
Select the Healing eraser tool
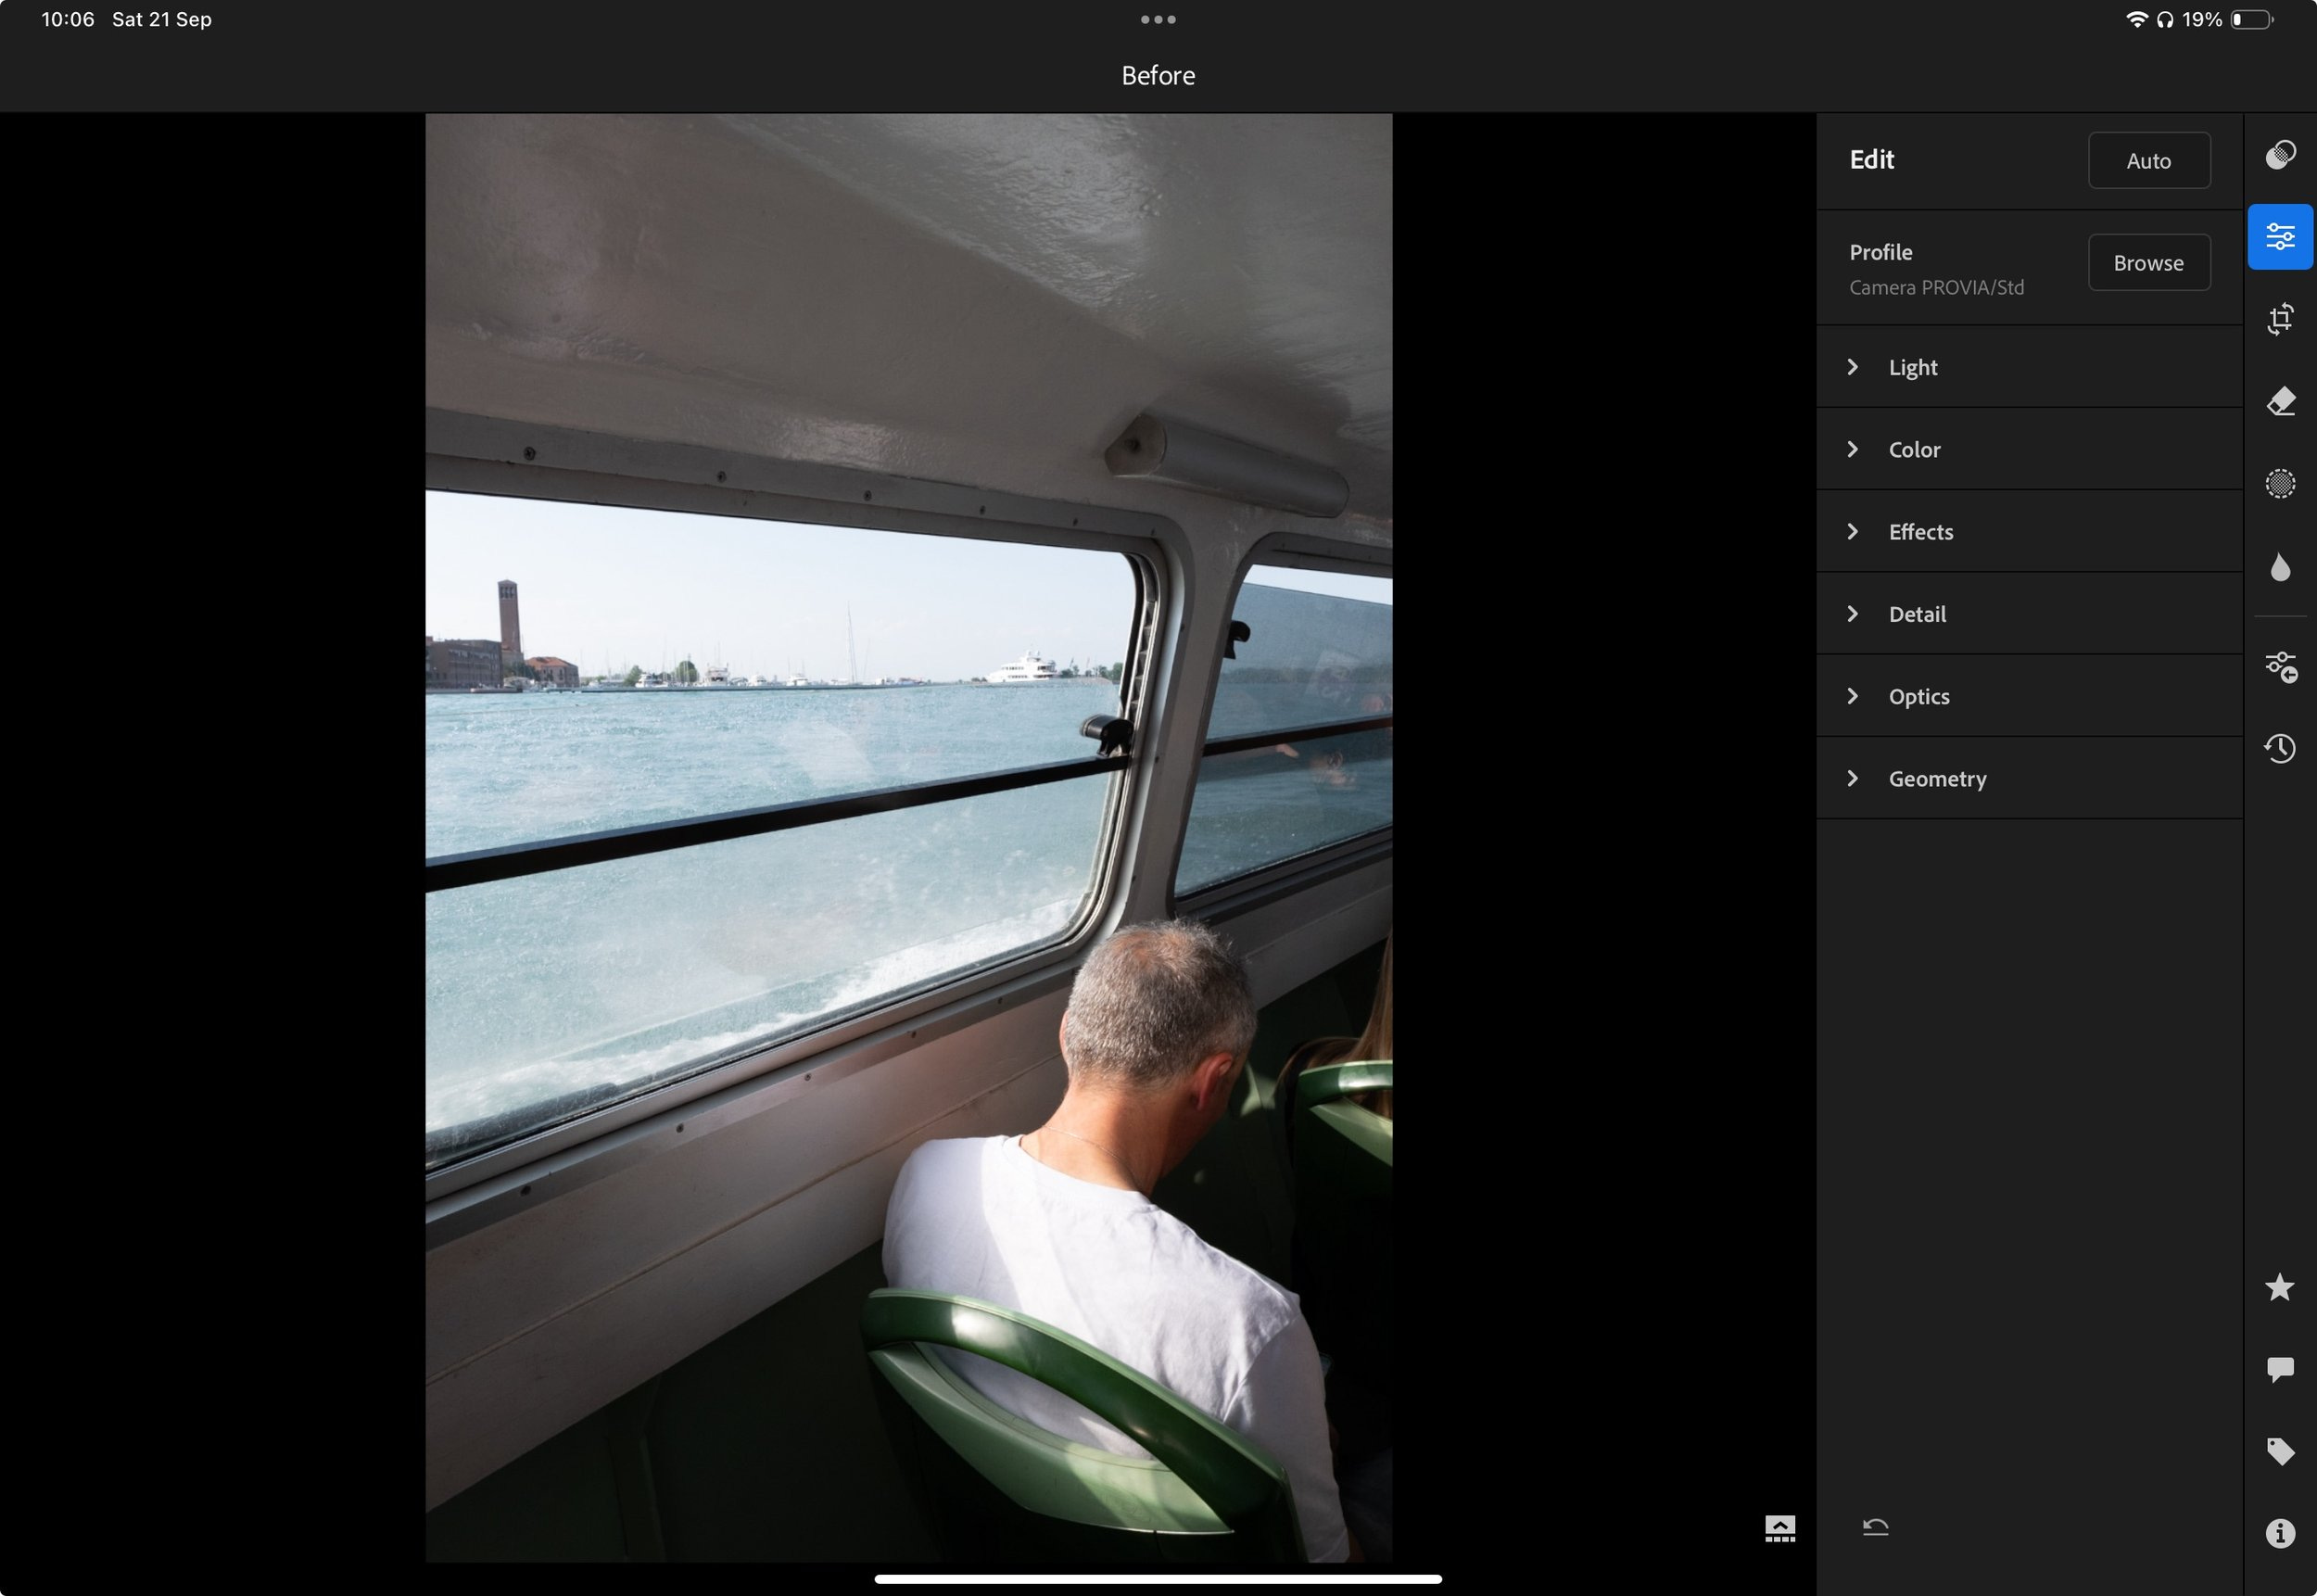[2279, 401]
